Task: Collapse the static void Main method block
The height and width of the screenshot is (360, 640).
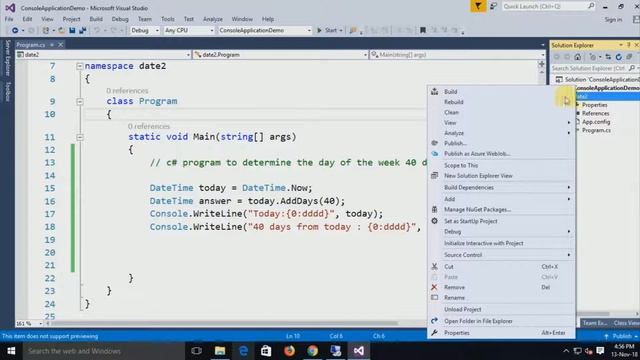Action: pyautogui.click(x=80, y=137)
